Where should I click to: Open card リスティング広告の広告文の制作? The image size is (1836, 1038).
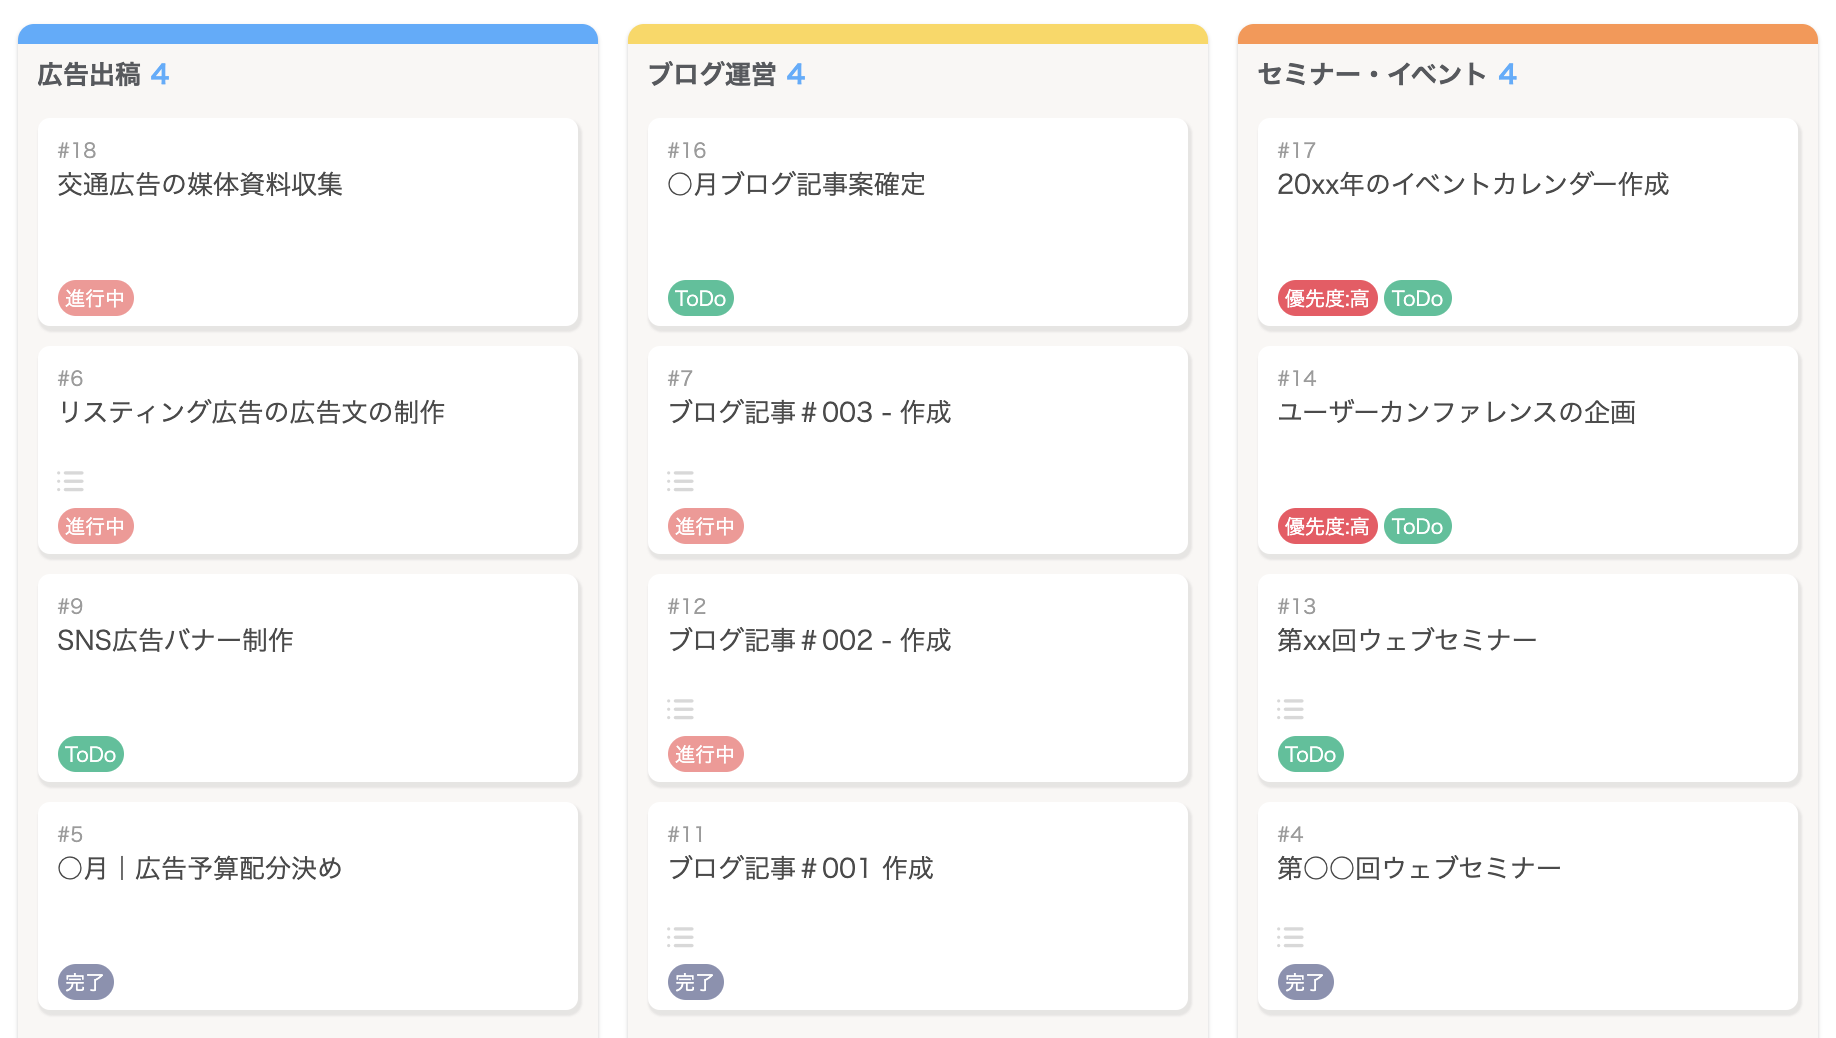(308, 450)
